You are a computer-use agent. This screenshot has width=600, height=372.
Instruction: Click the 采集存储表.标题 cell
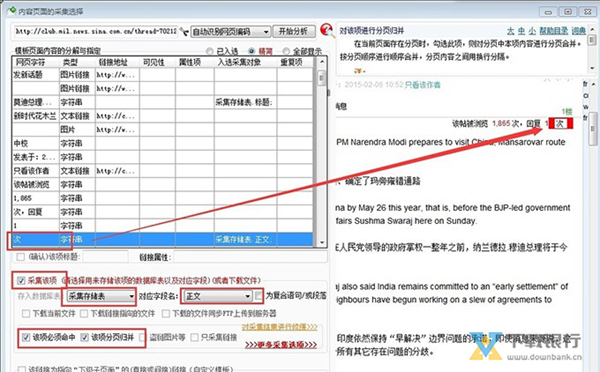pyautogui.click(x=245, y=102)
